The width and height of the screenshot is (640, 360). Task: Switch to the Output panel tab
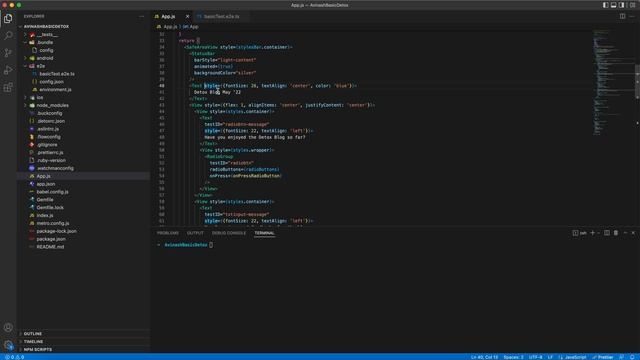tap(195, 233)
